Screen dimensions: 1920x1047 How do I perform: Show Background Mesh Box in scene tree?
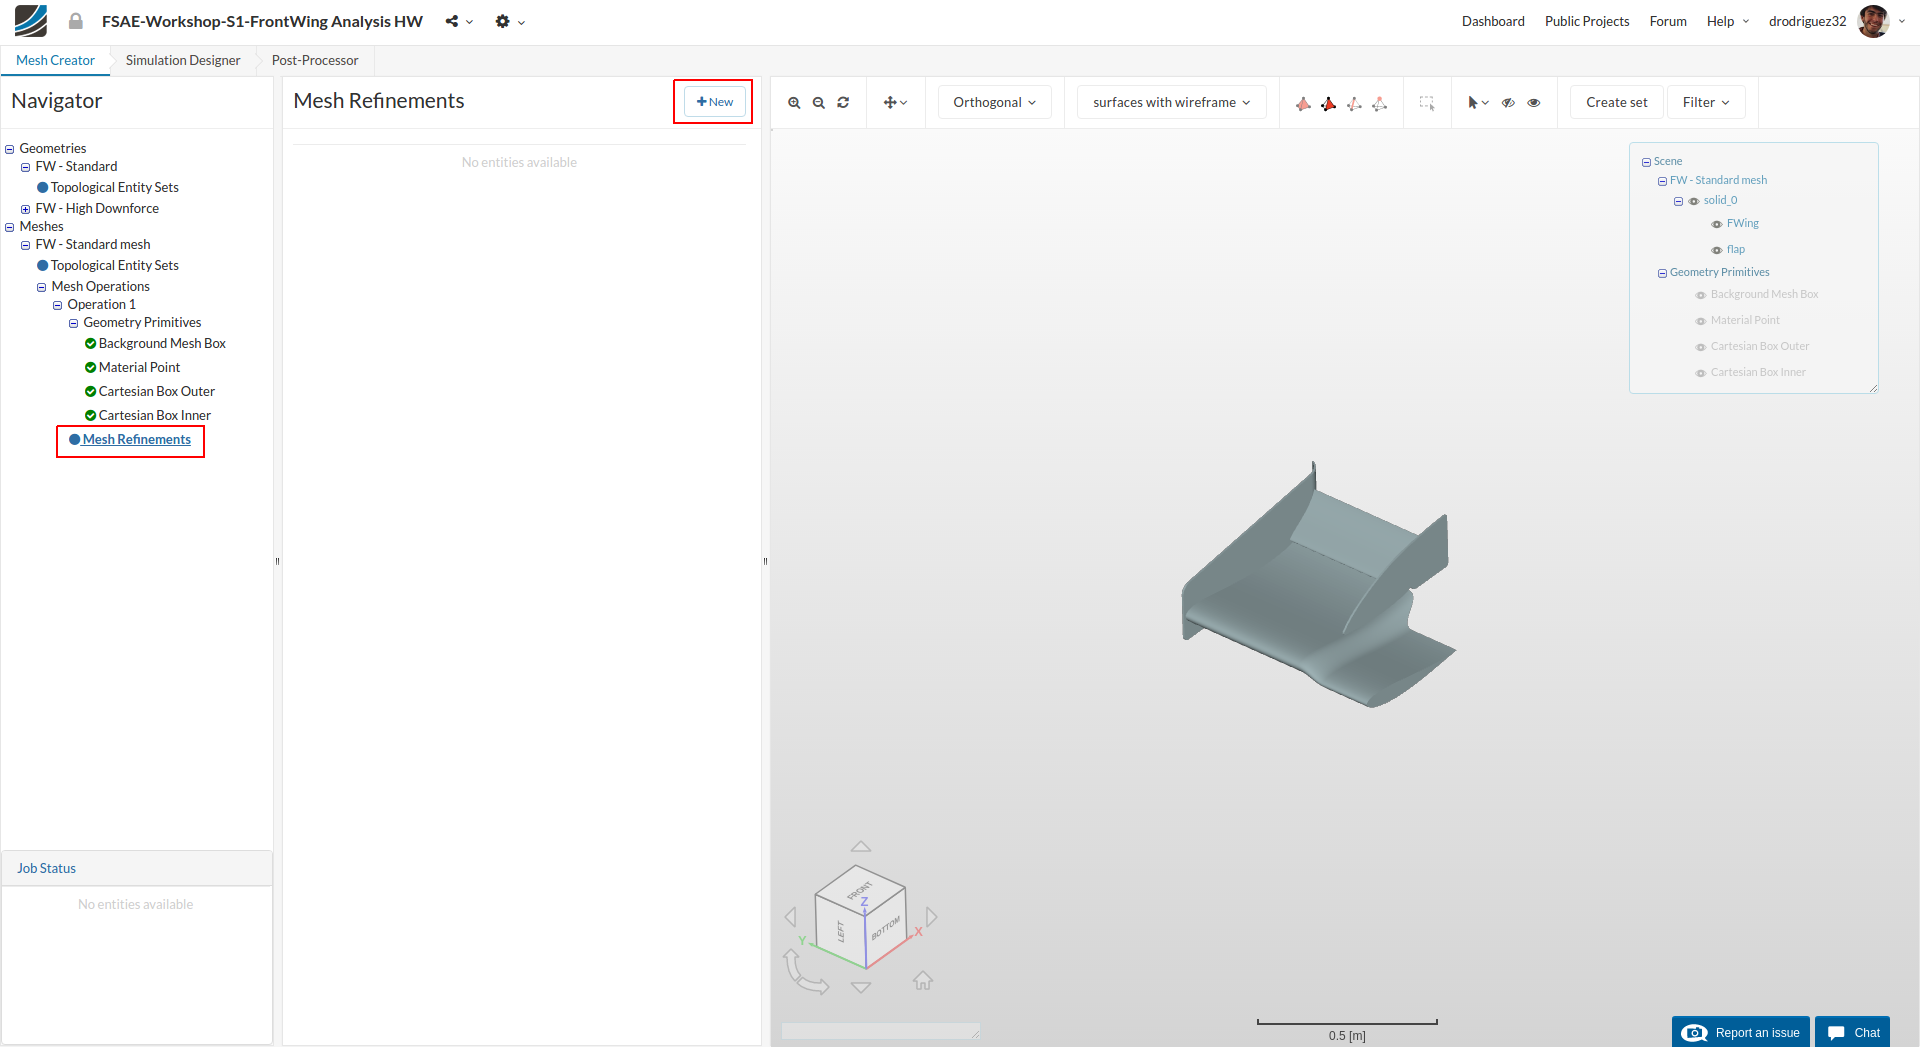(1701, 295)
